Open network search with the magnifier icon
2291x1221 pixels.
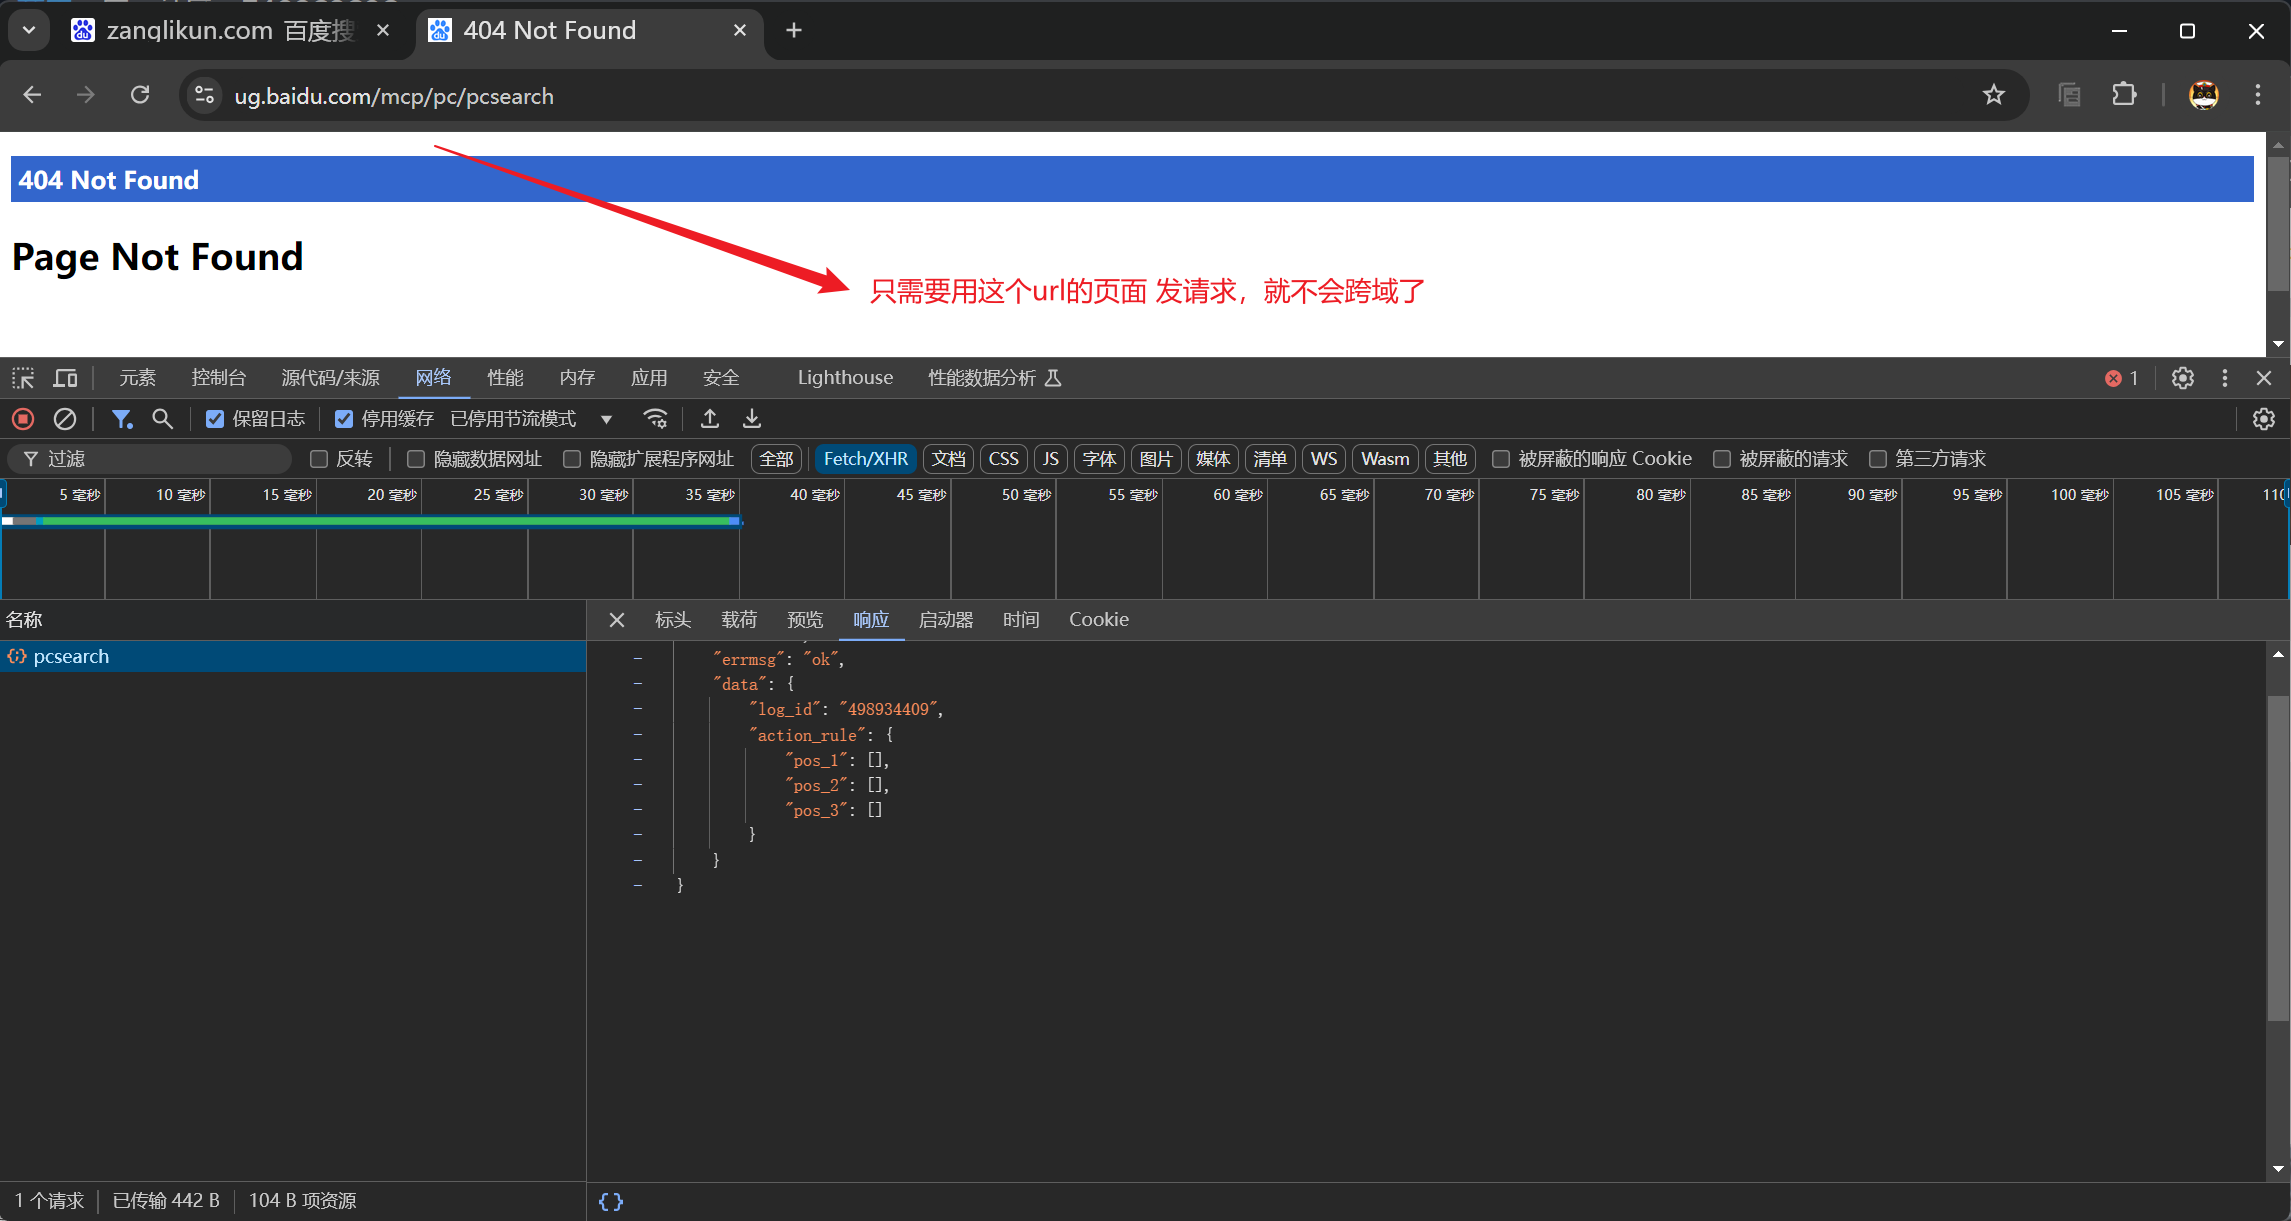[x=162, y=419]
